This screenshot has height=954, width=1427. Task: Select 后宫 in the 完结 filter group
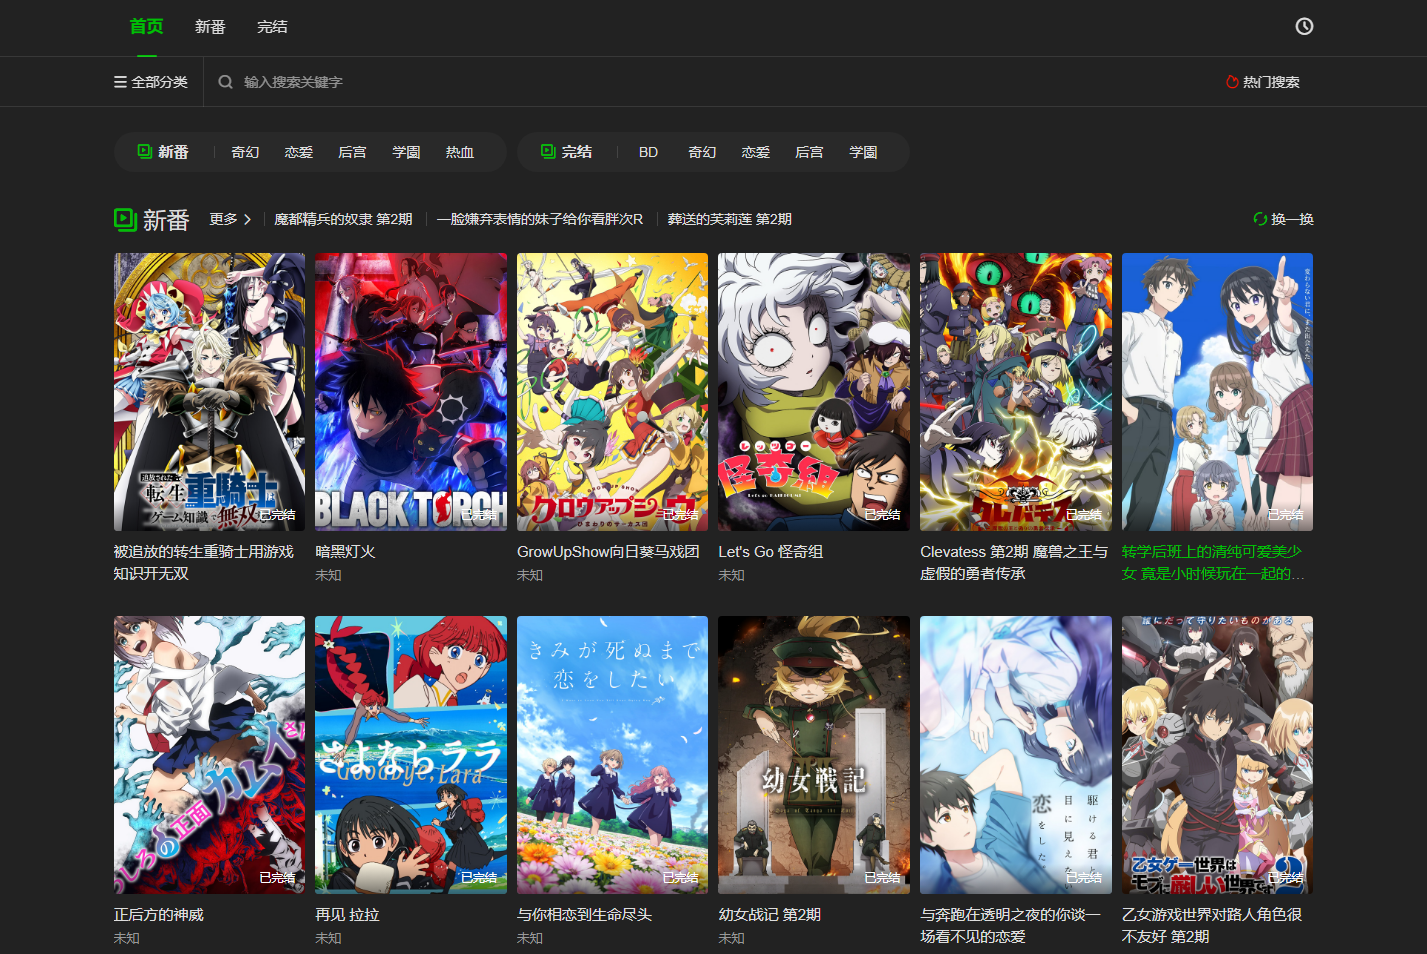809,152
